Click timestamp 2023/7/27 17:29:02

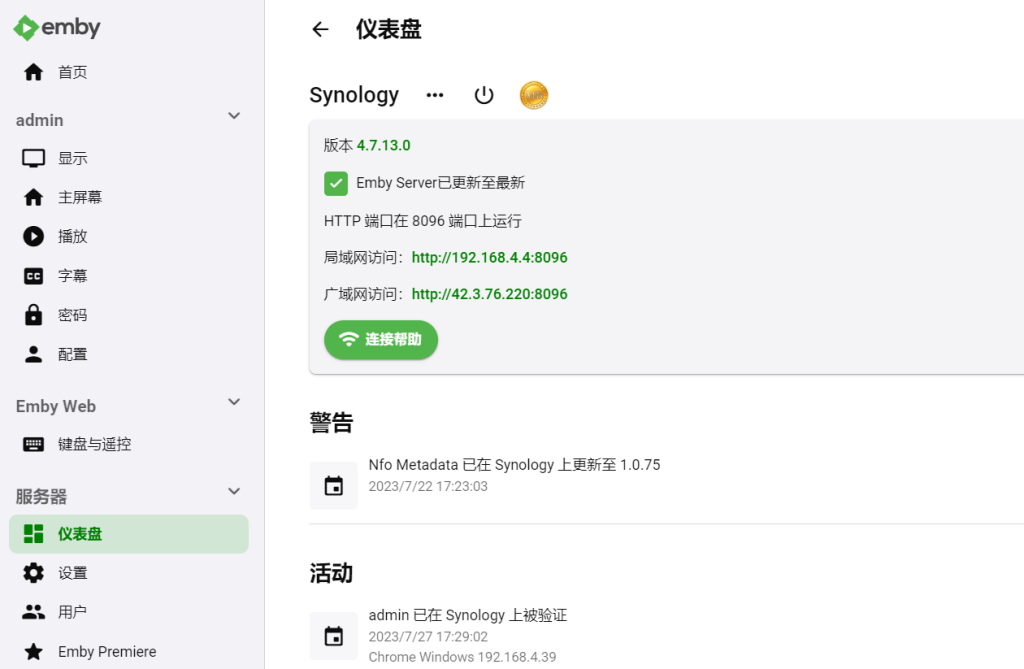(x=428, y=636)
